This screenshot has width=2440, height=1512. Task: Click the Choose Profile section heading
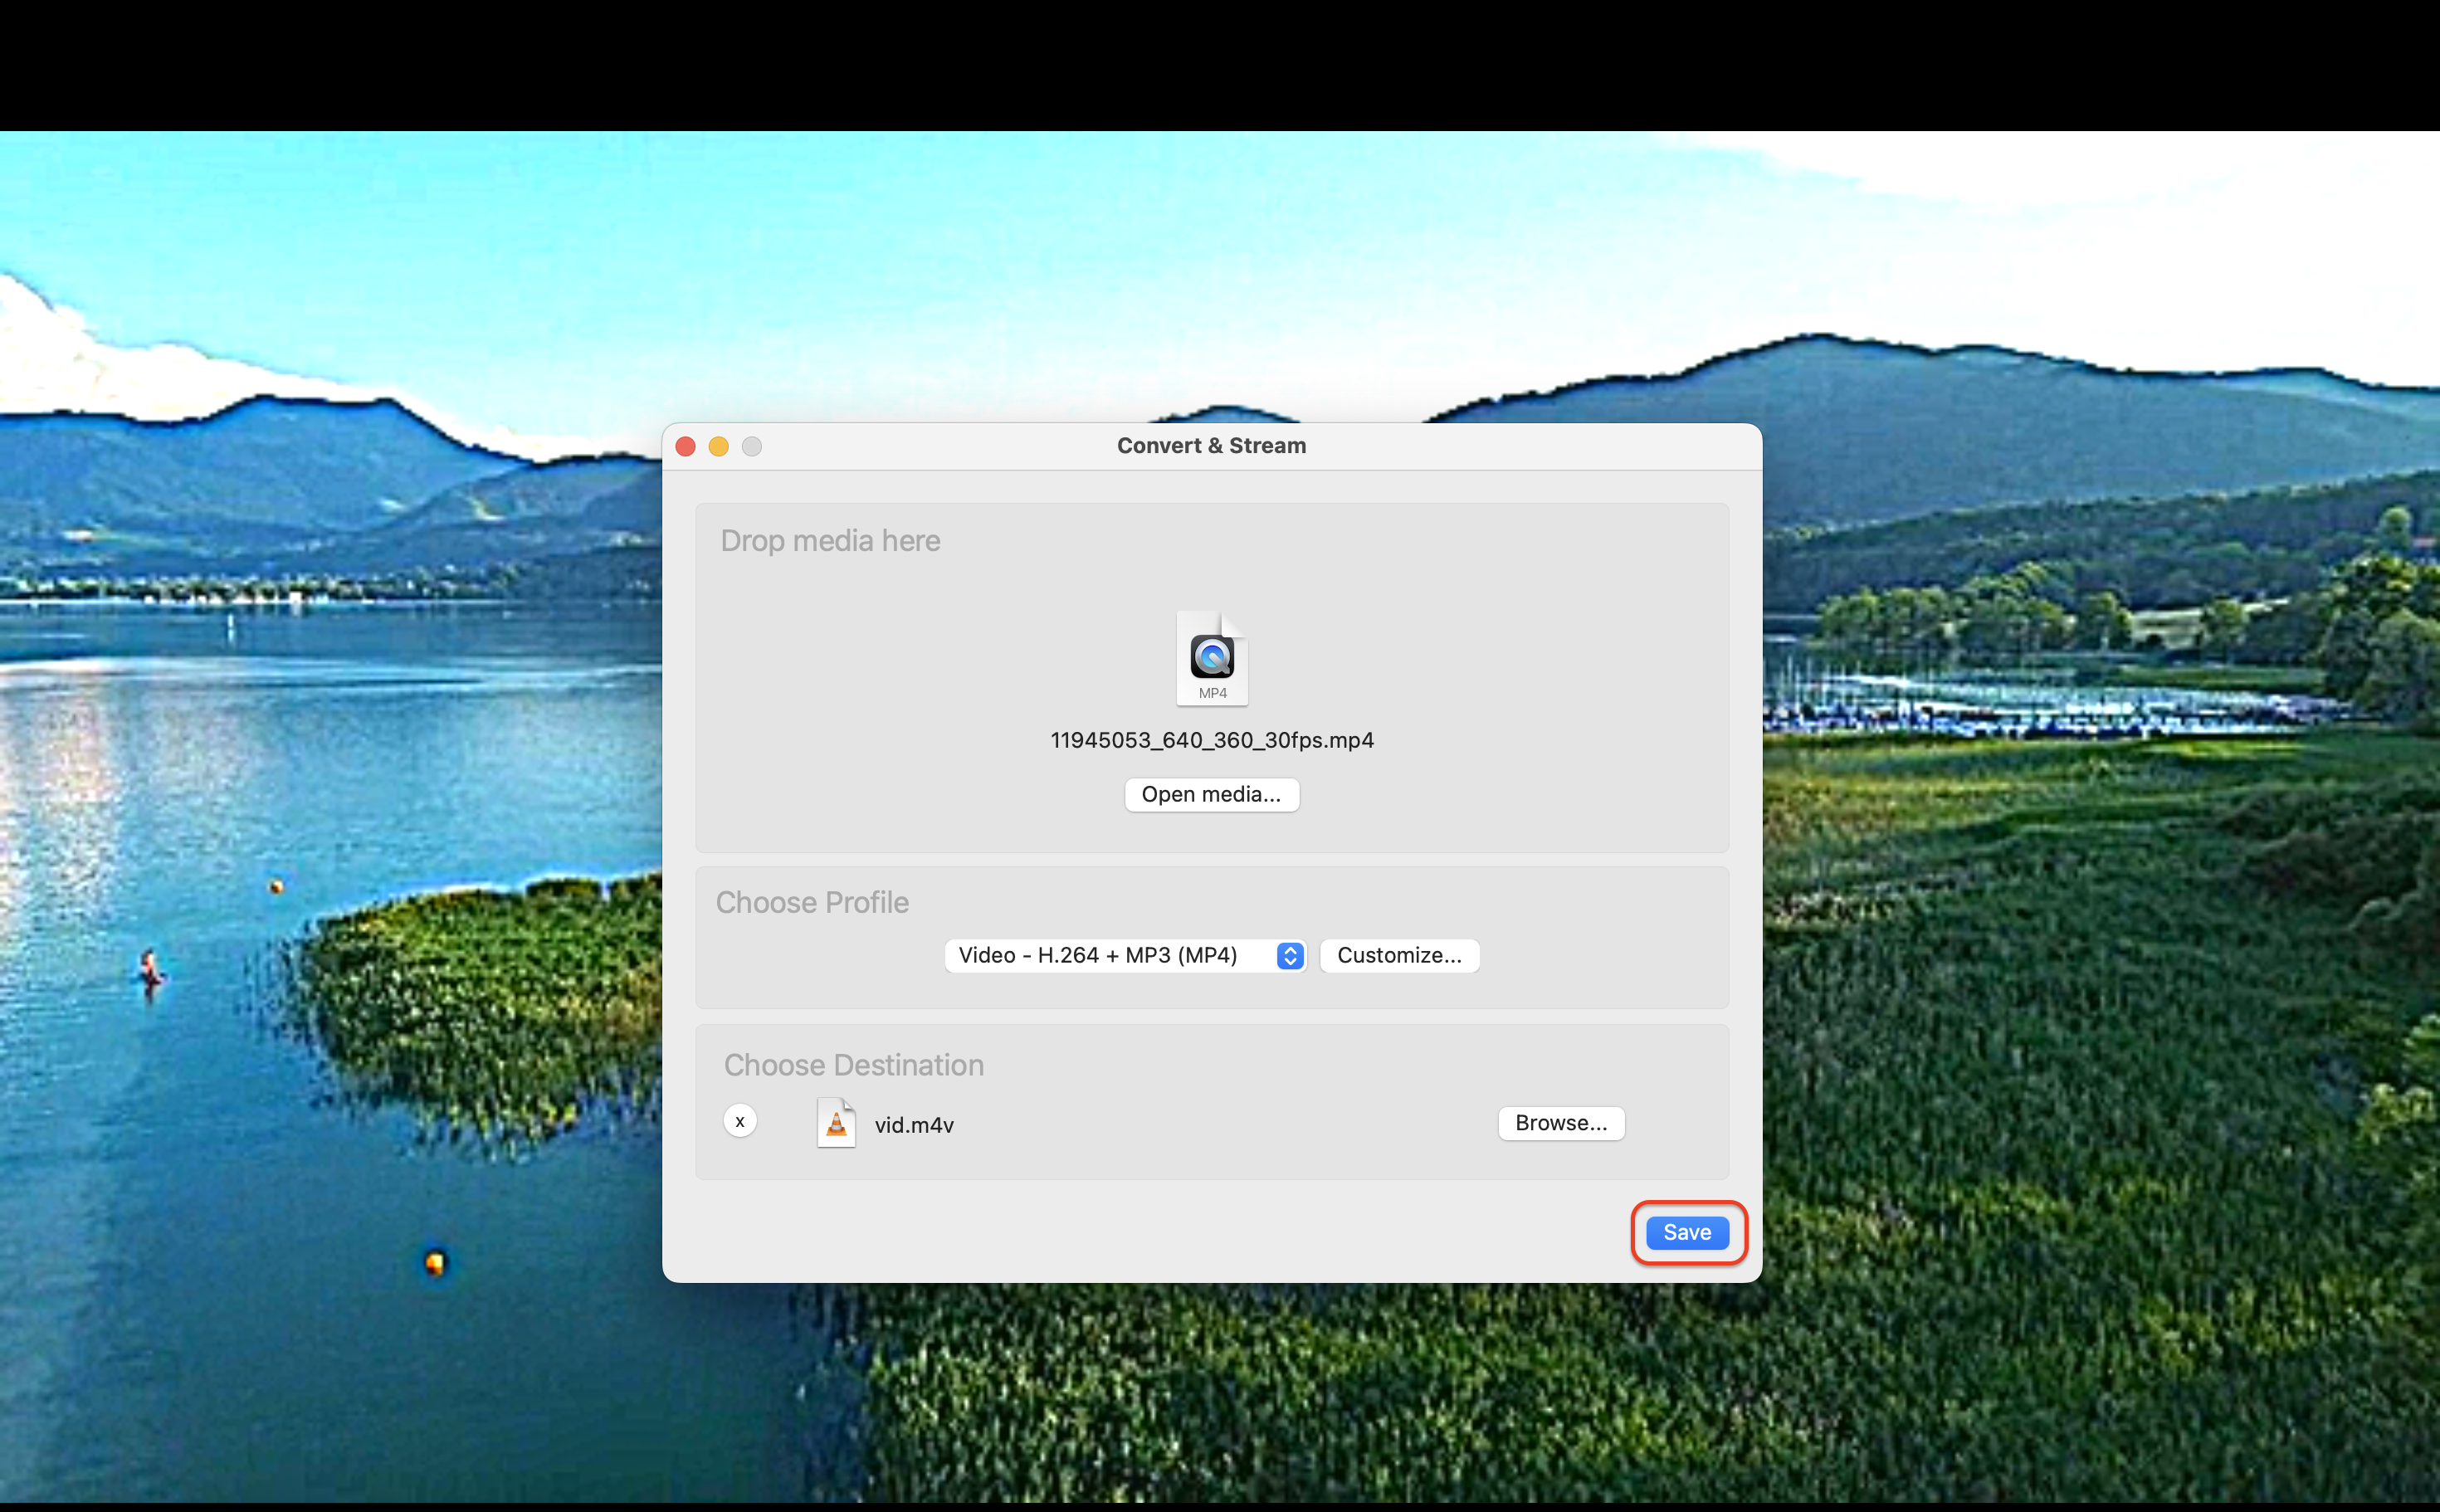[812, 901]
